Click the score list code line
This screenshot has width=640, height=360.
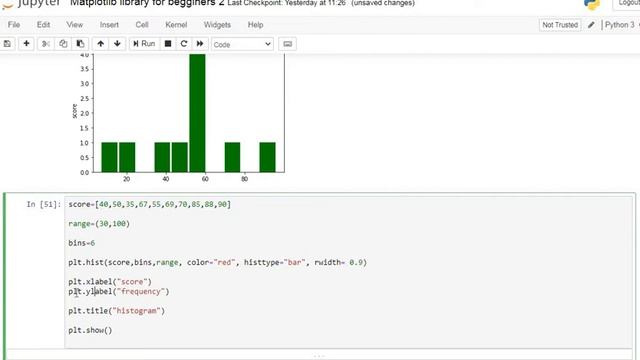tap(149, 204)
